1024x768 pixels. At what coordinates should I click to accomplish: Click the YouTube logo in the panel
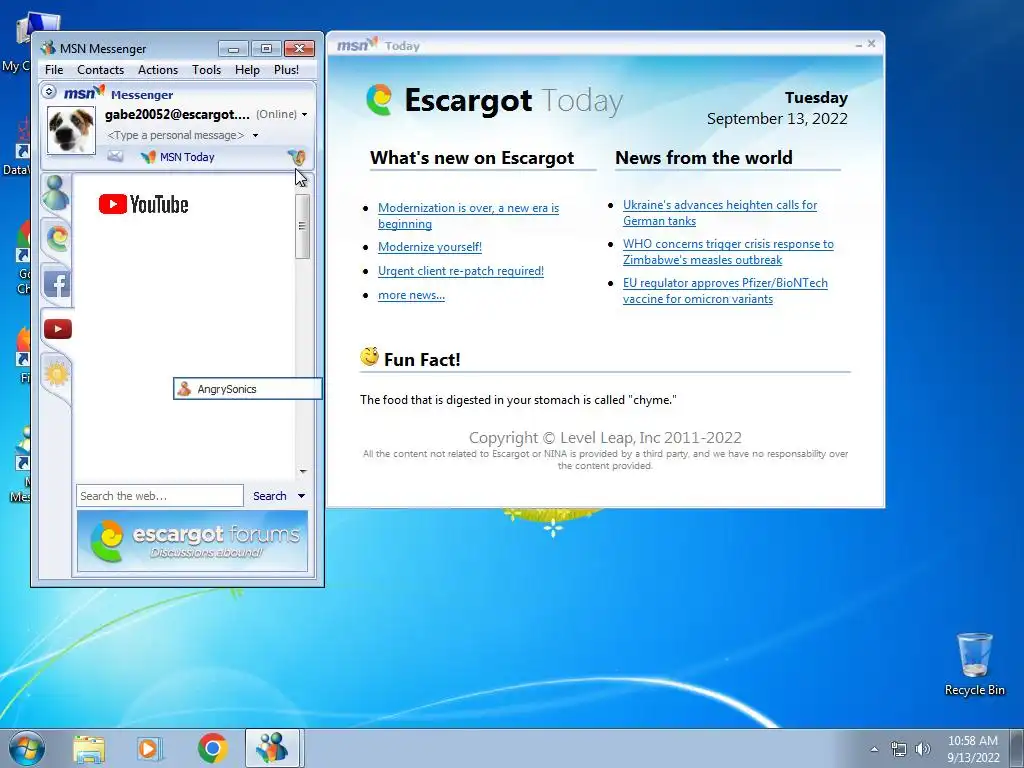144,204
